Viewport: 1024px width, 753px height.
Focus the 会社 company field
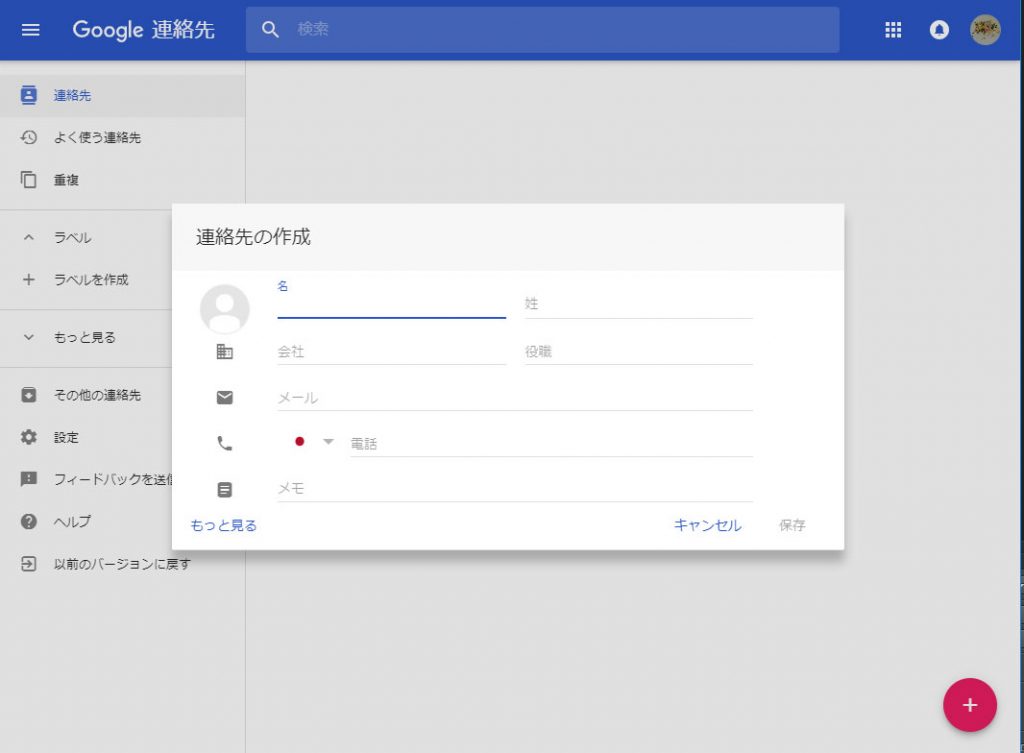tap(391, 351)
